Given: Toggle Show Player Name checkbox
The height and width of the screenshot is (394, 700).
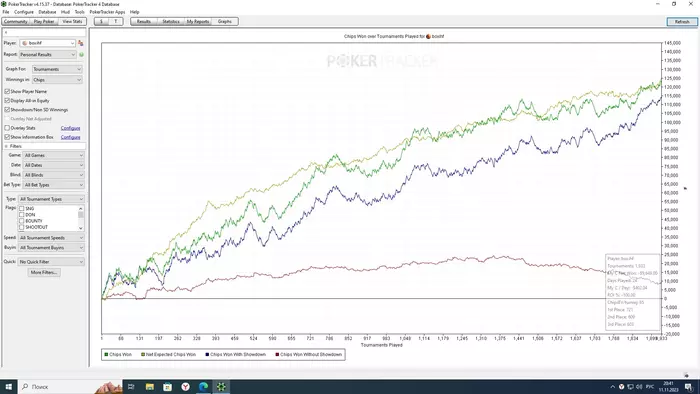Looking at the screenshot, I should click(7, 91).
